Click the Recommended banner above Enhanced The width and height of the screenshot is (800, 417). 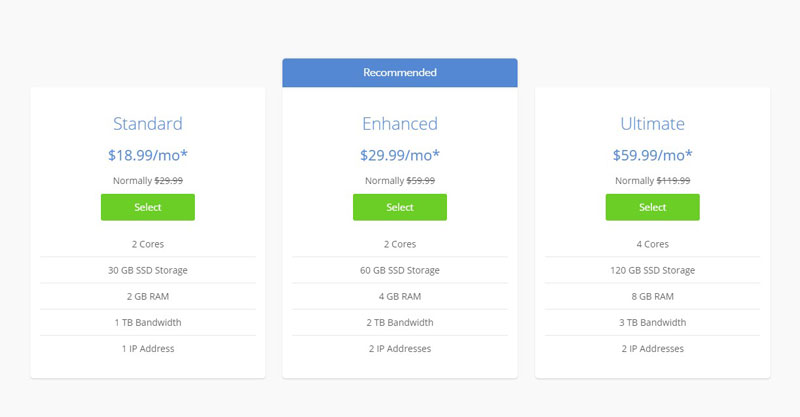click(x=399, y=72)
